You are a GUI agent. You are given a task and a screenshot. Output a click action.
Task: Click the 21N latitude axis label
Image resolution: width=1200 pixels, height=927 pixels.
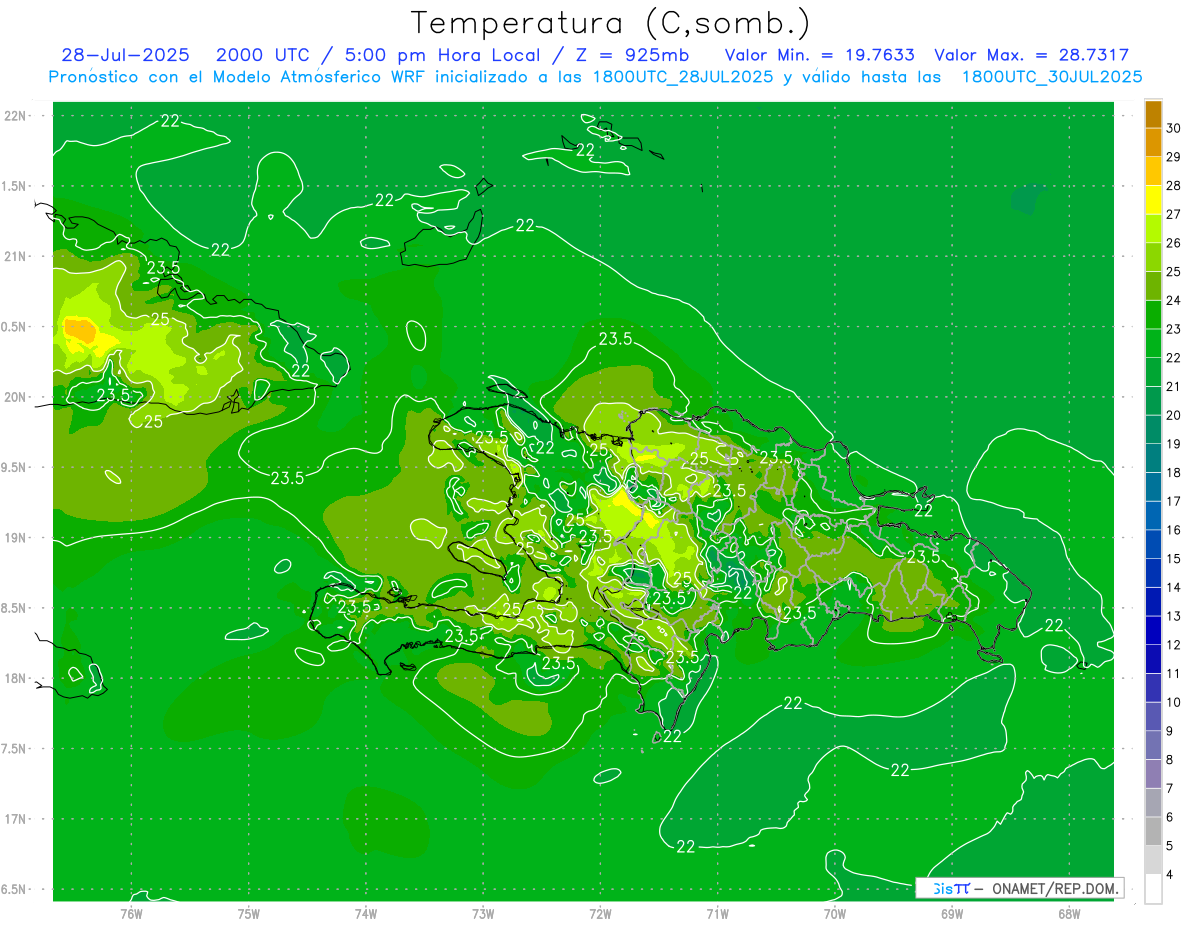(16, 256)
